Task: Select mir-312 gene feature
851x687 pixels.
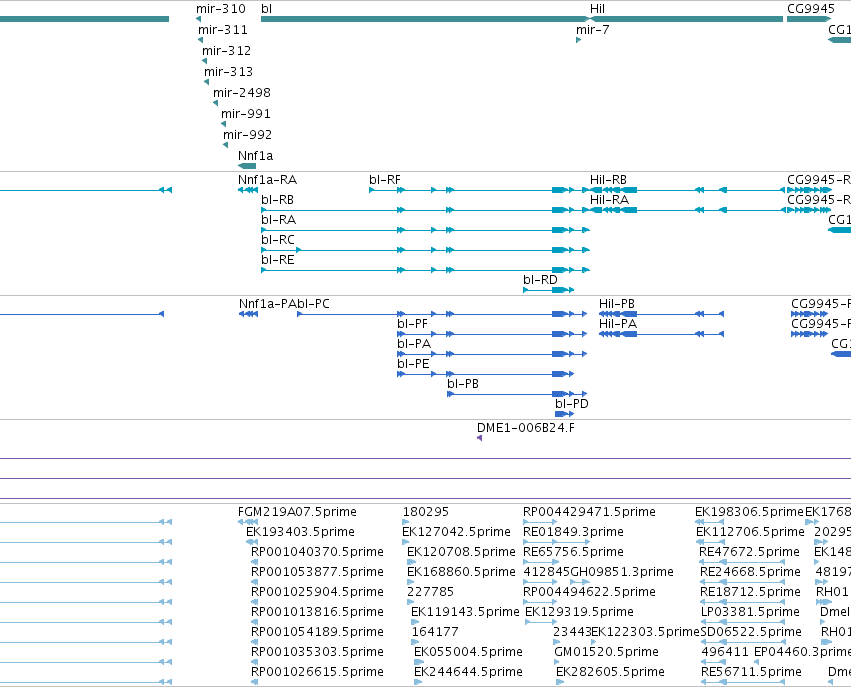Action: [x=205, y=61]
